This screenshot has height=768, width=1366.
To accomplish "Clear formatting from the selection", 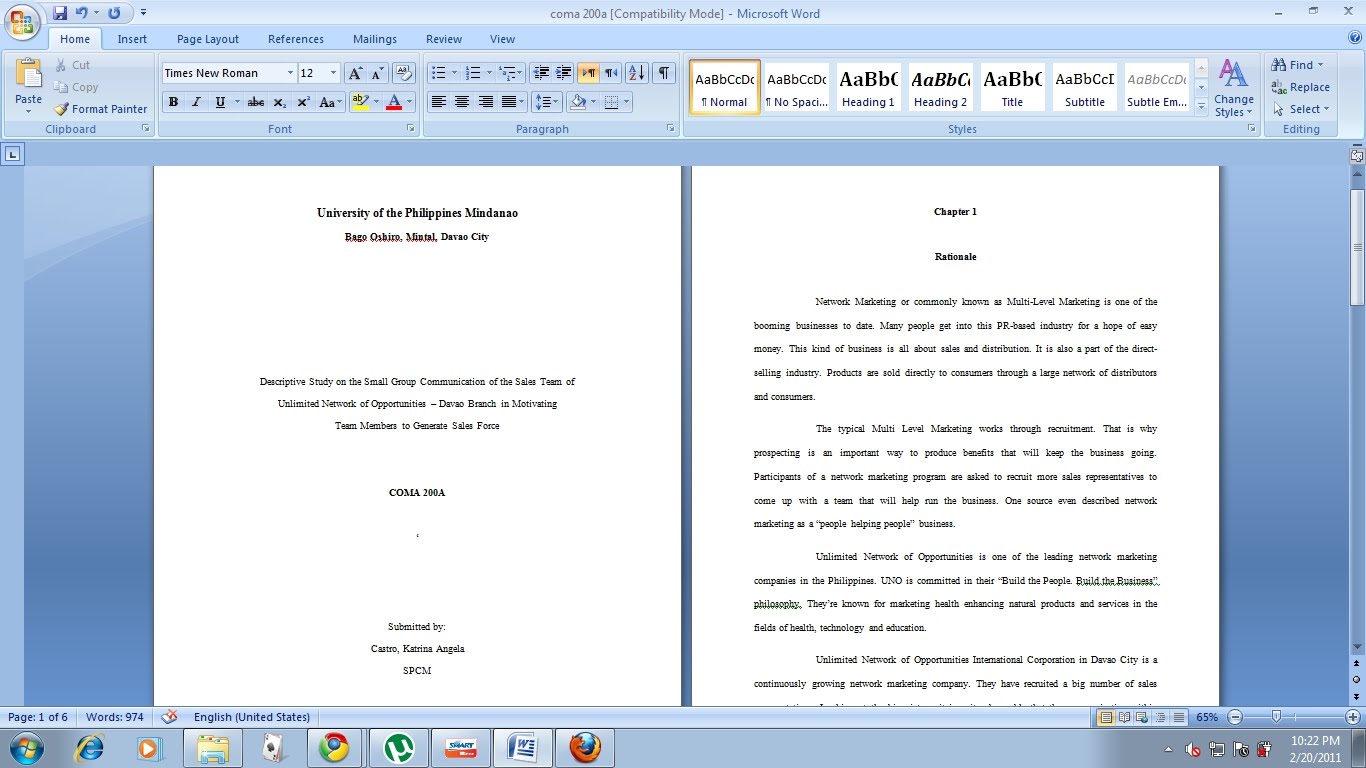I will pyautogui.click(x=404, y=73).
